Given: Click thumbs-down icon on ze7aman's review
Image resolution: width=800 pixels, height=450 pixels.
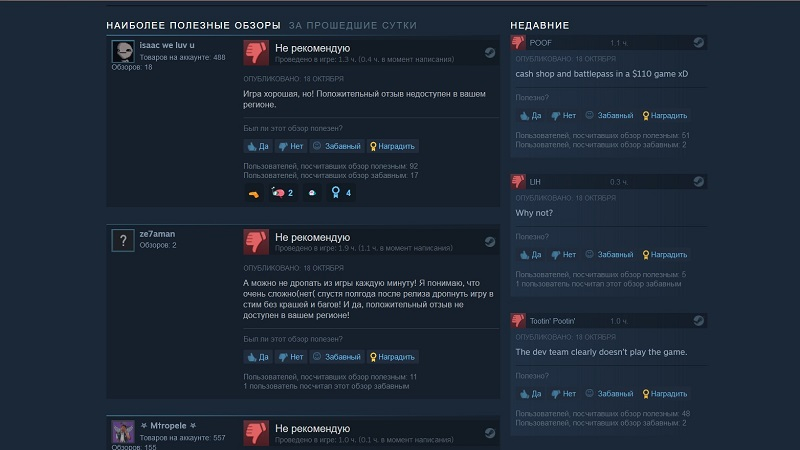Looking at the screenshot, I should [256, 242].
